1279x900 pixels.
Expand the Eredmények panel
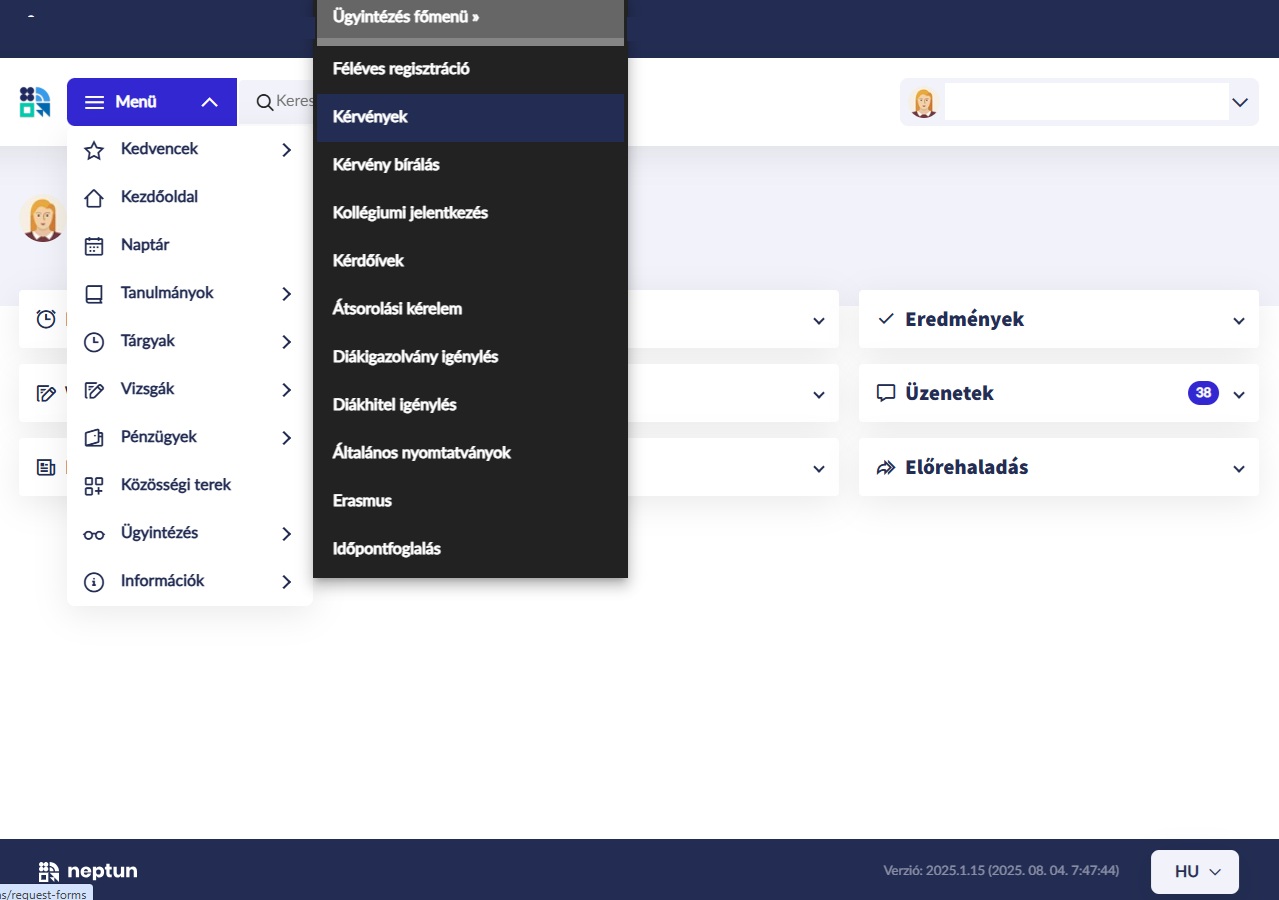click(x=1239, y=321)
